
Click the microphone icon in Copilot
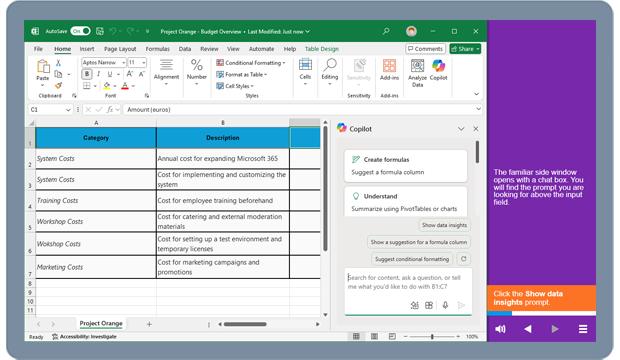(x=445, y=305)
